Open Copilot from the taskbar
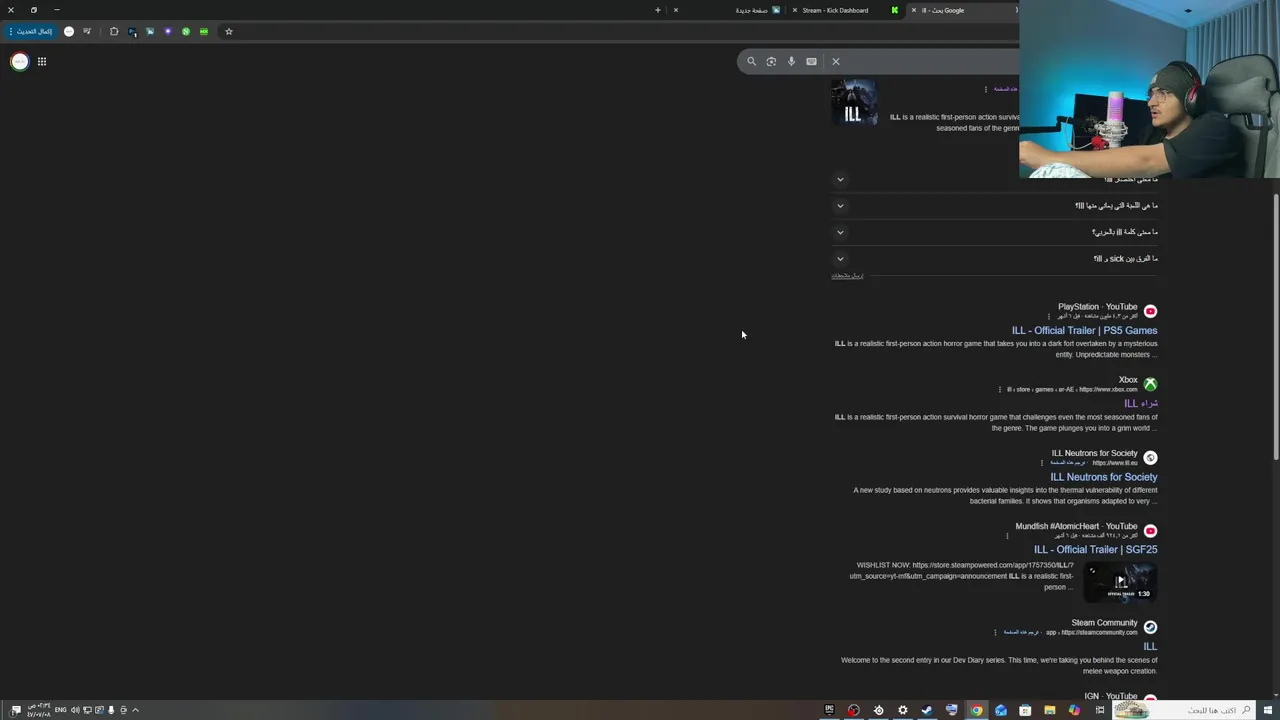 (1074, 710)
